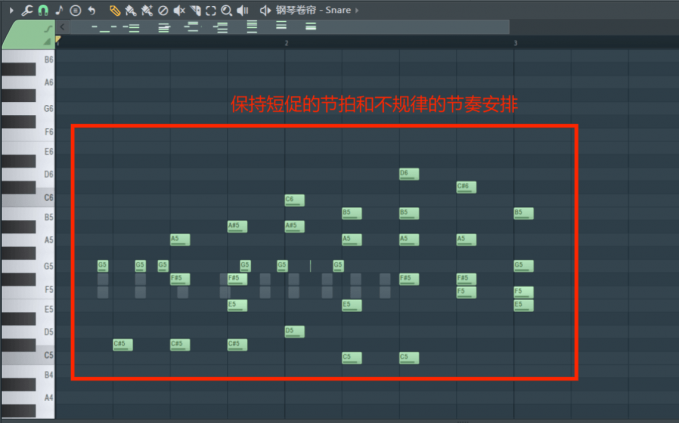Select the C6 note in the grid

pos(294,200)
